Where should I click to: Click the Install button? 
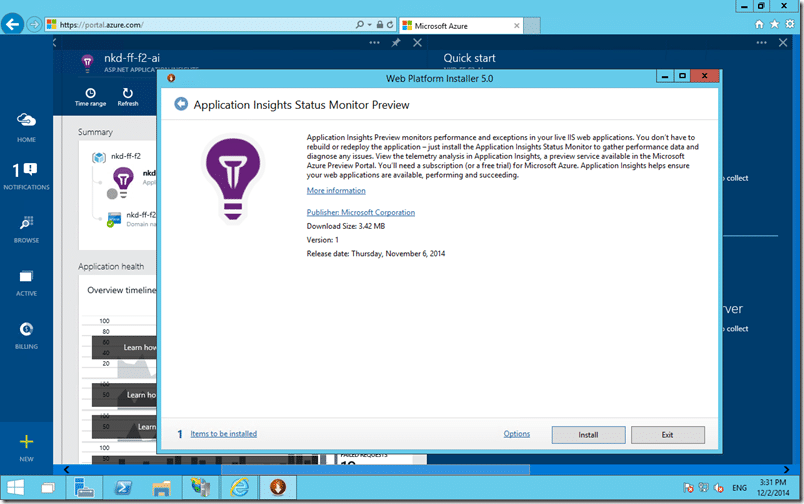tap(588, 435)
